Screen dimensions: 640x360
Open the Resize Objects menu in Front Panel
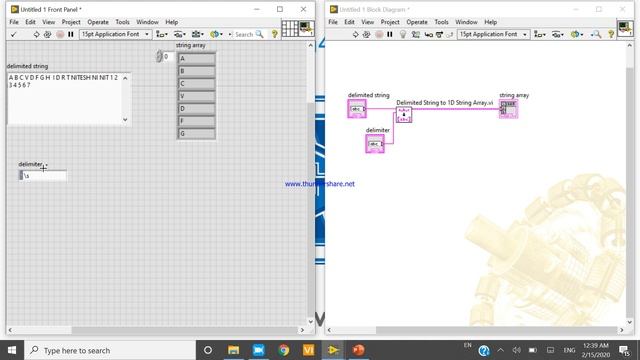(x=198, y=34)
